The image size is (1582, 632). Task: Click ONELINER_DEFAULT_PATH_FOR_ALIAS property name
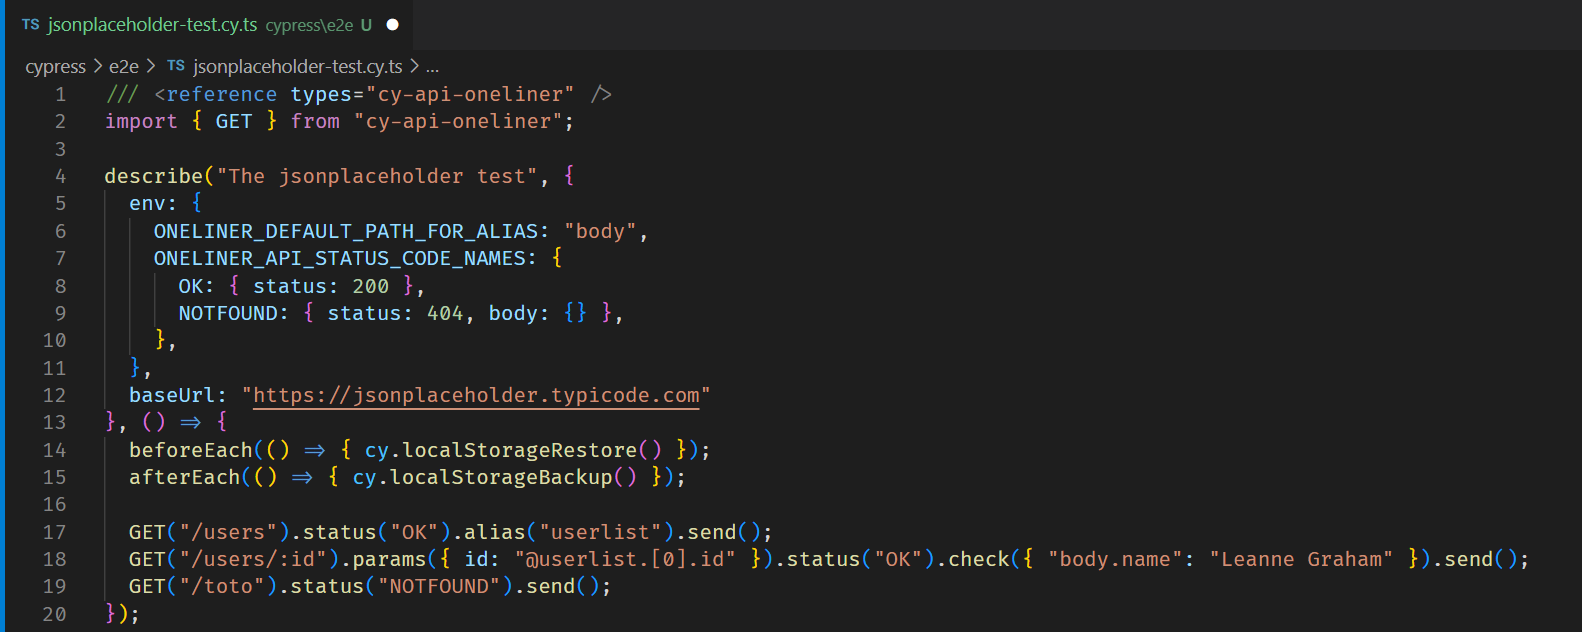[345, 231]
